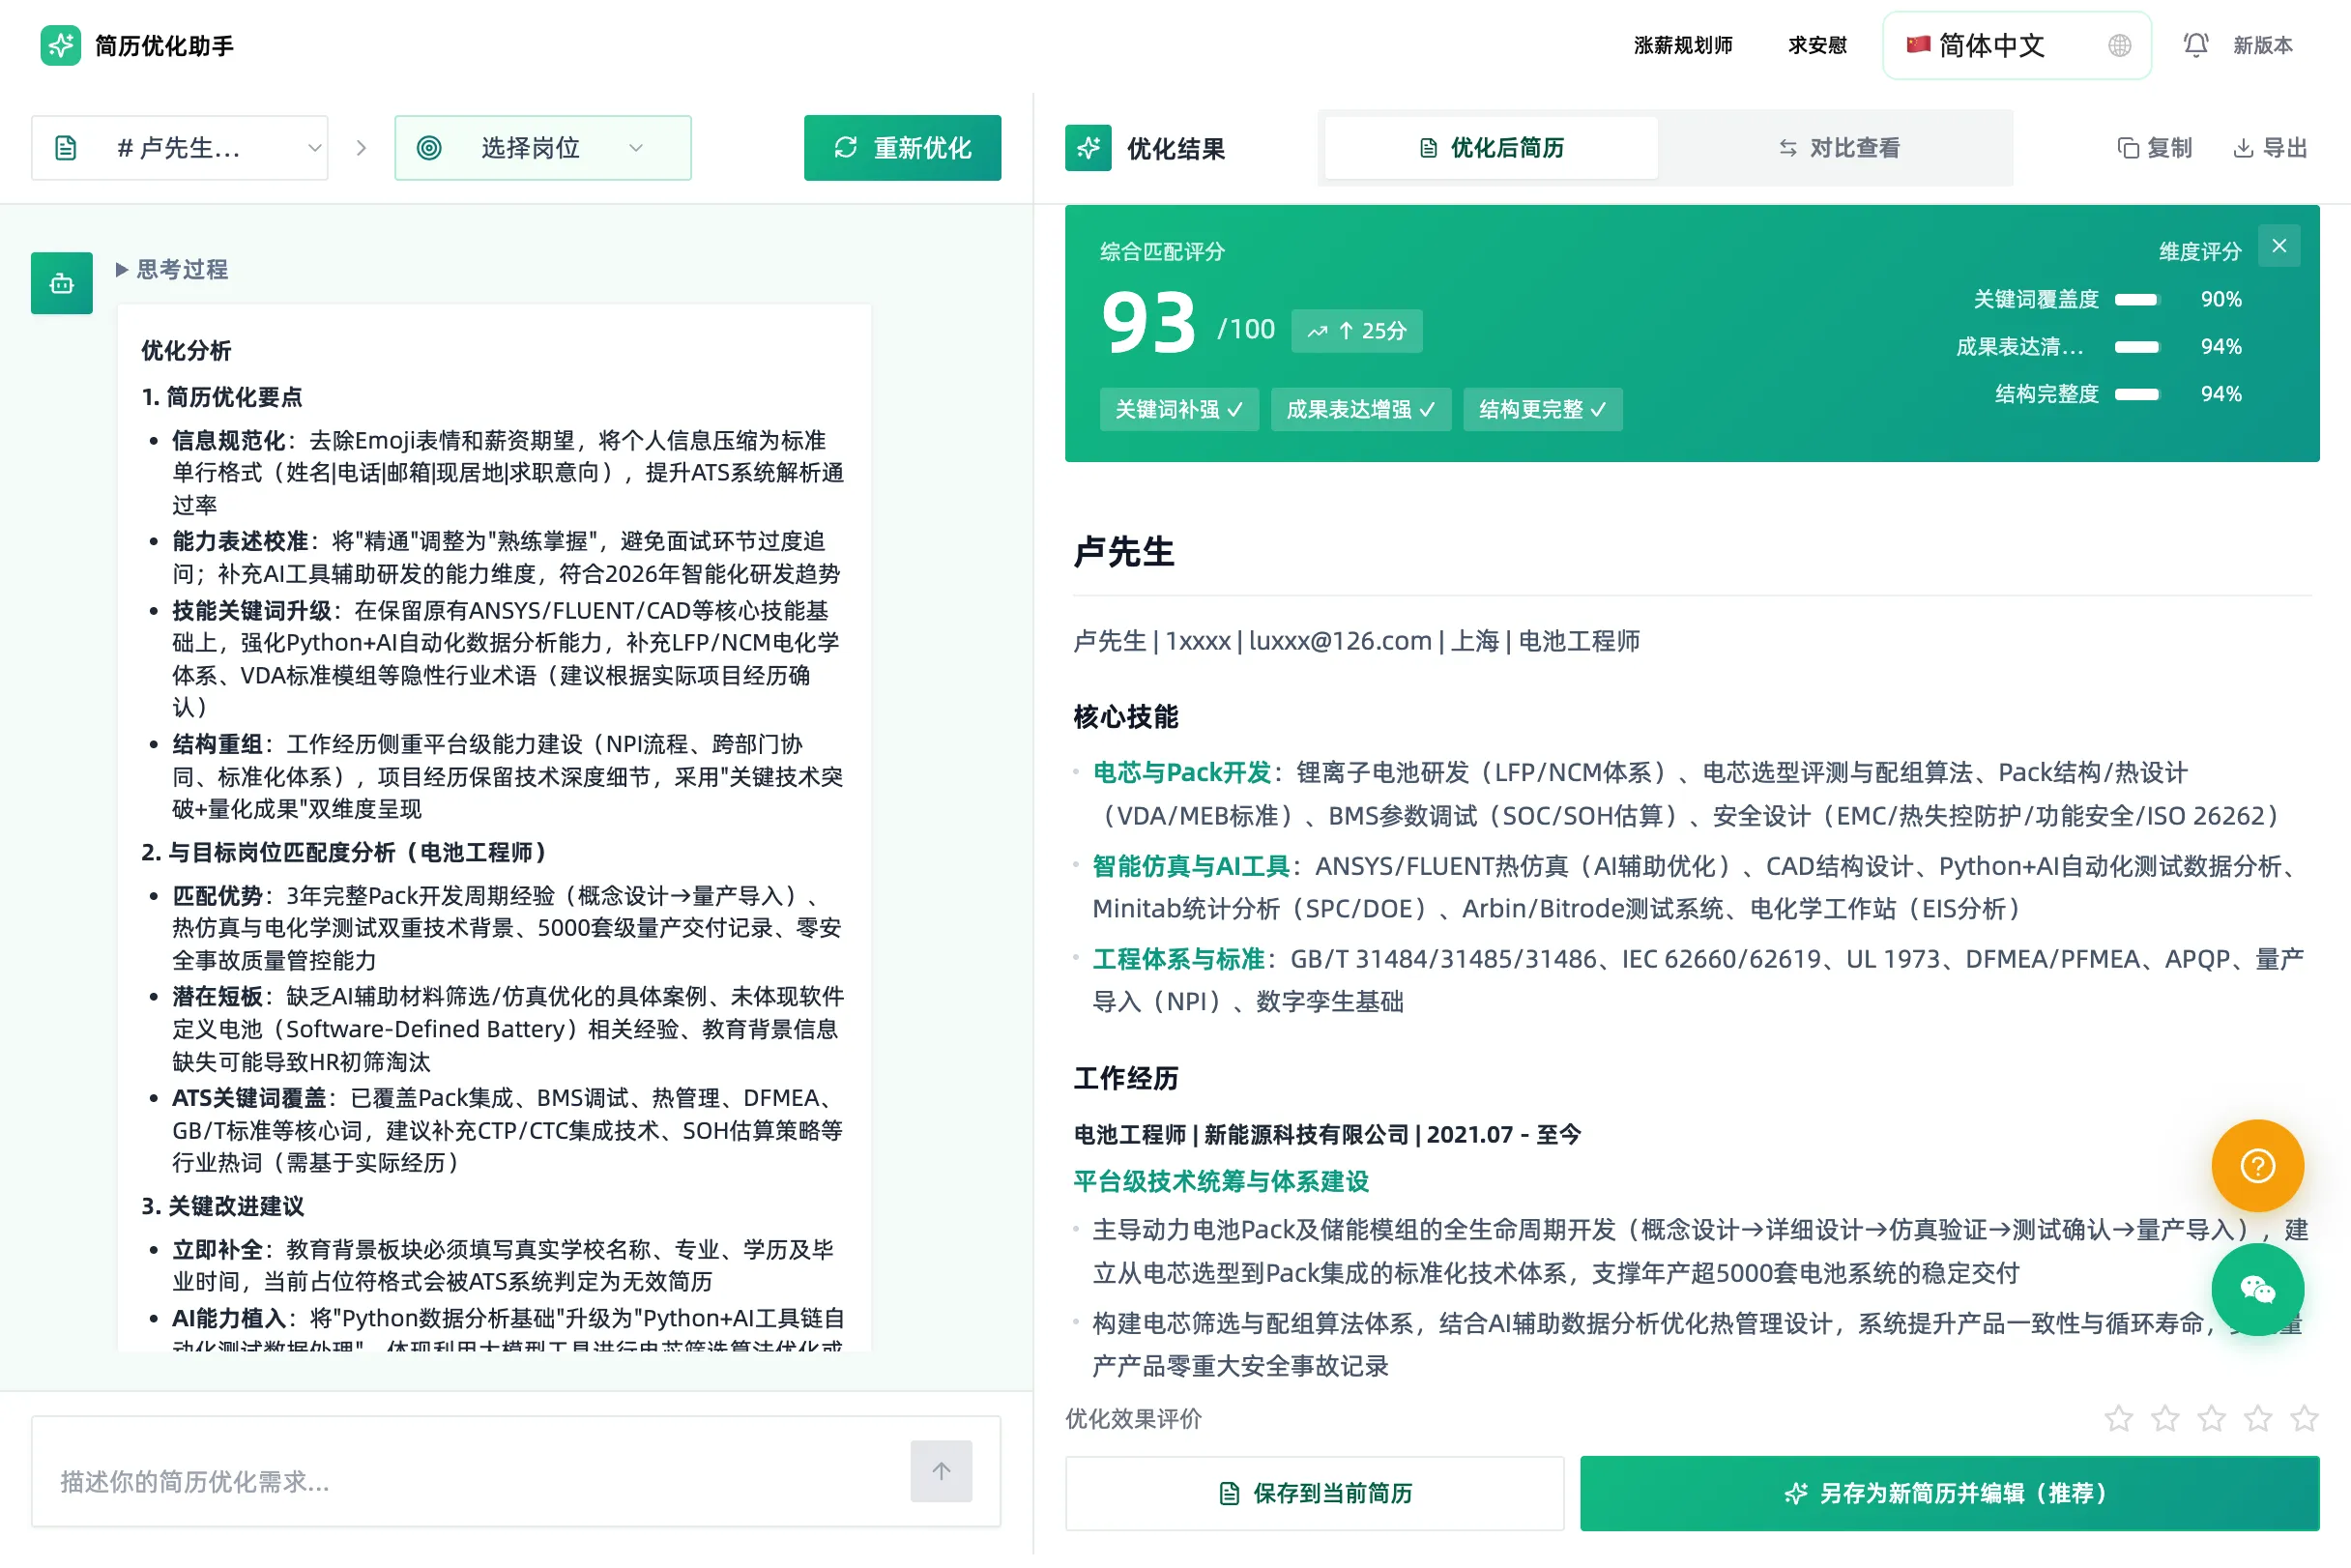Image resolution: width=2351 pixels, height=1568 pixels.
Task: Click the document icon in resume selector
Action: [x=66, y=148]
